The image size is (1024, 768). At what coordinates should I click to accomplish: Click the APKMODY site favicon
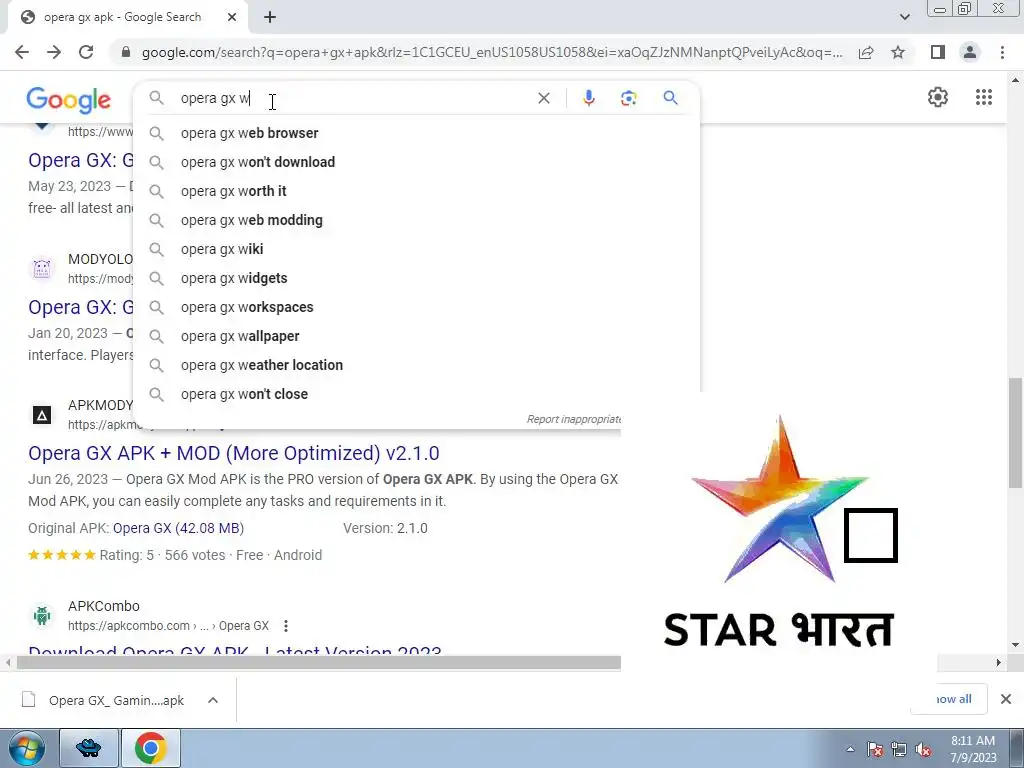pyautogui.click(x=42, y=415)
